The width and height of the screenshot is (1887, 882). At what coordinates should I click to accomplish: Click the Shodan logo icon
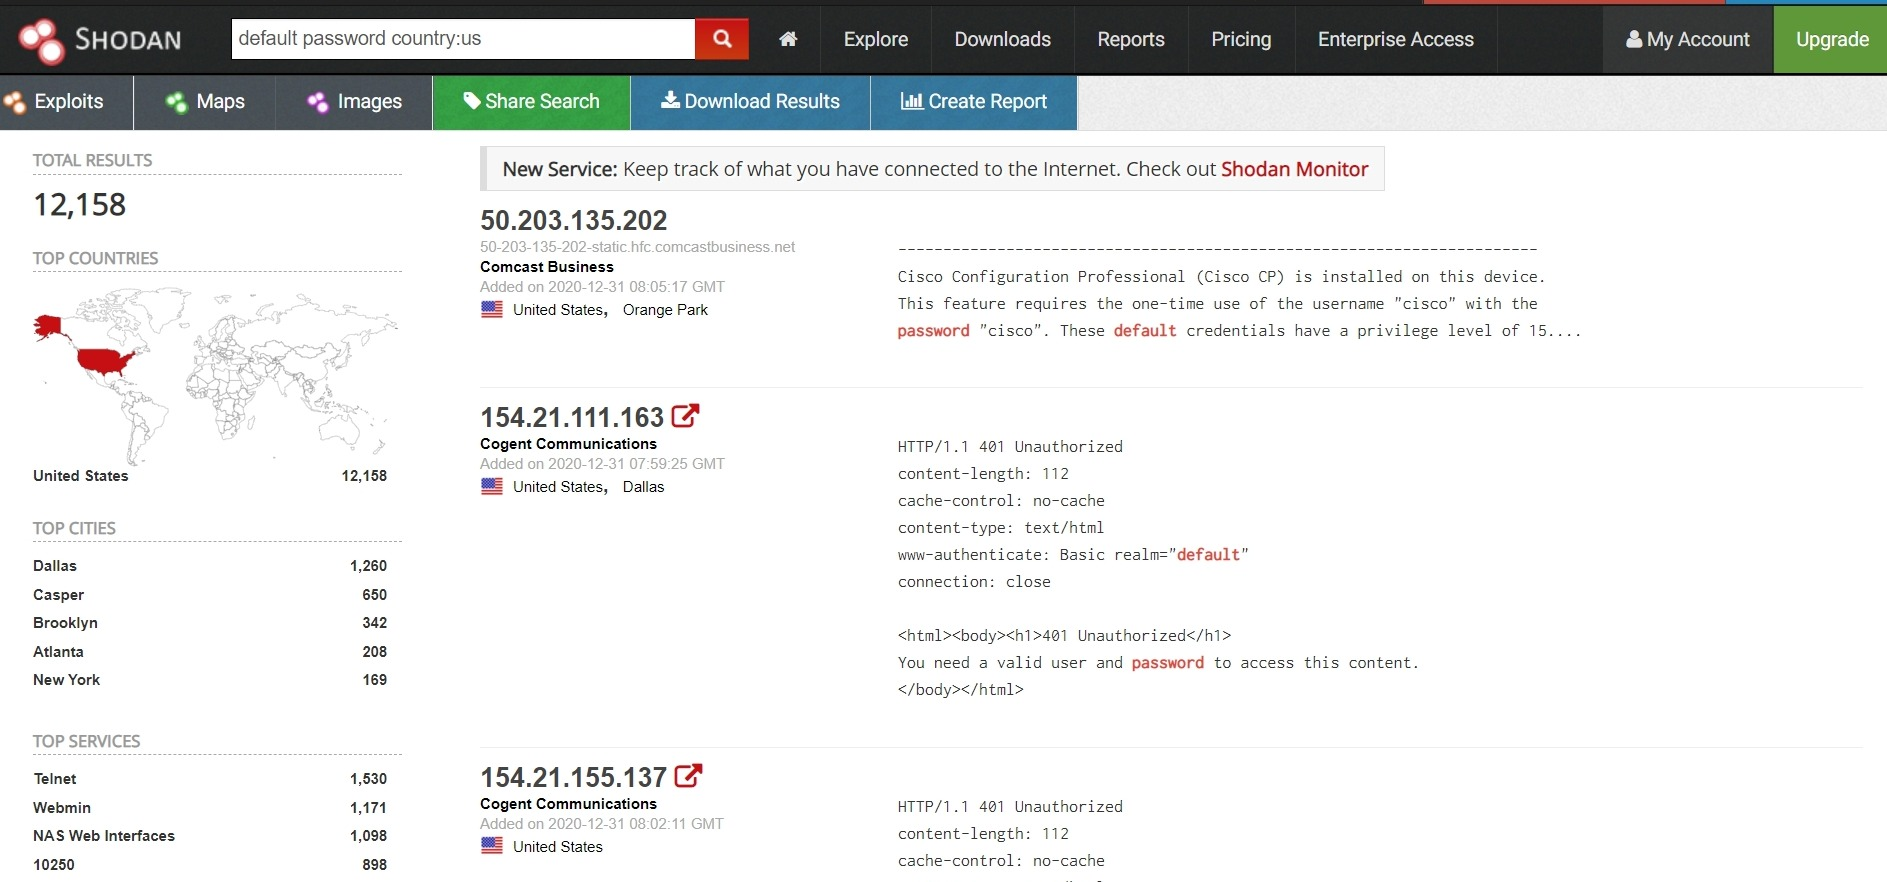[42, 40]
